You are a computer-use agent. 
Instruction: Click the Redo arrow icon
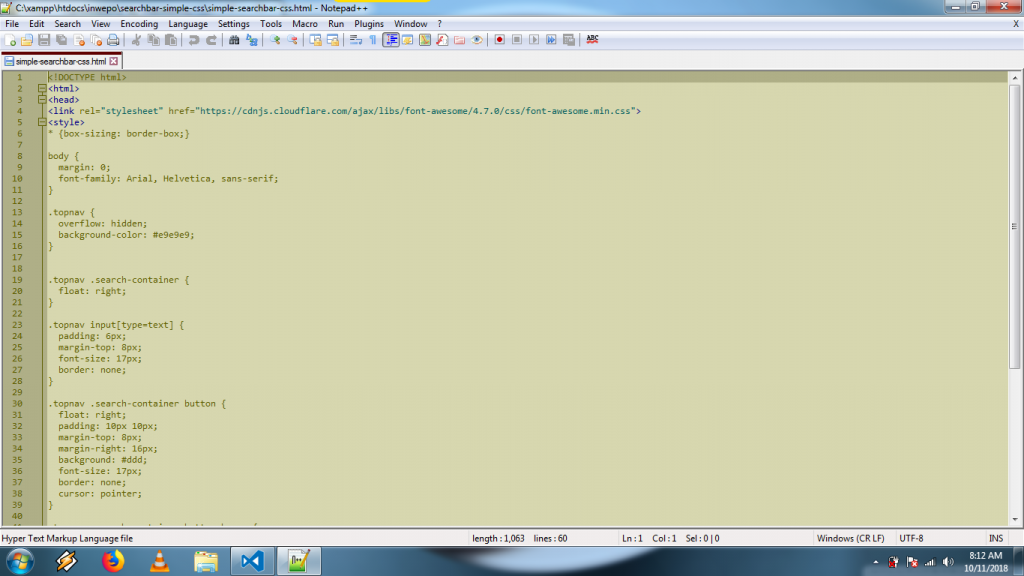tap(211, 40)
